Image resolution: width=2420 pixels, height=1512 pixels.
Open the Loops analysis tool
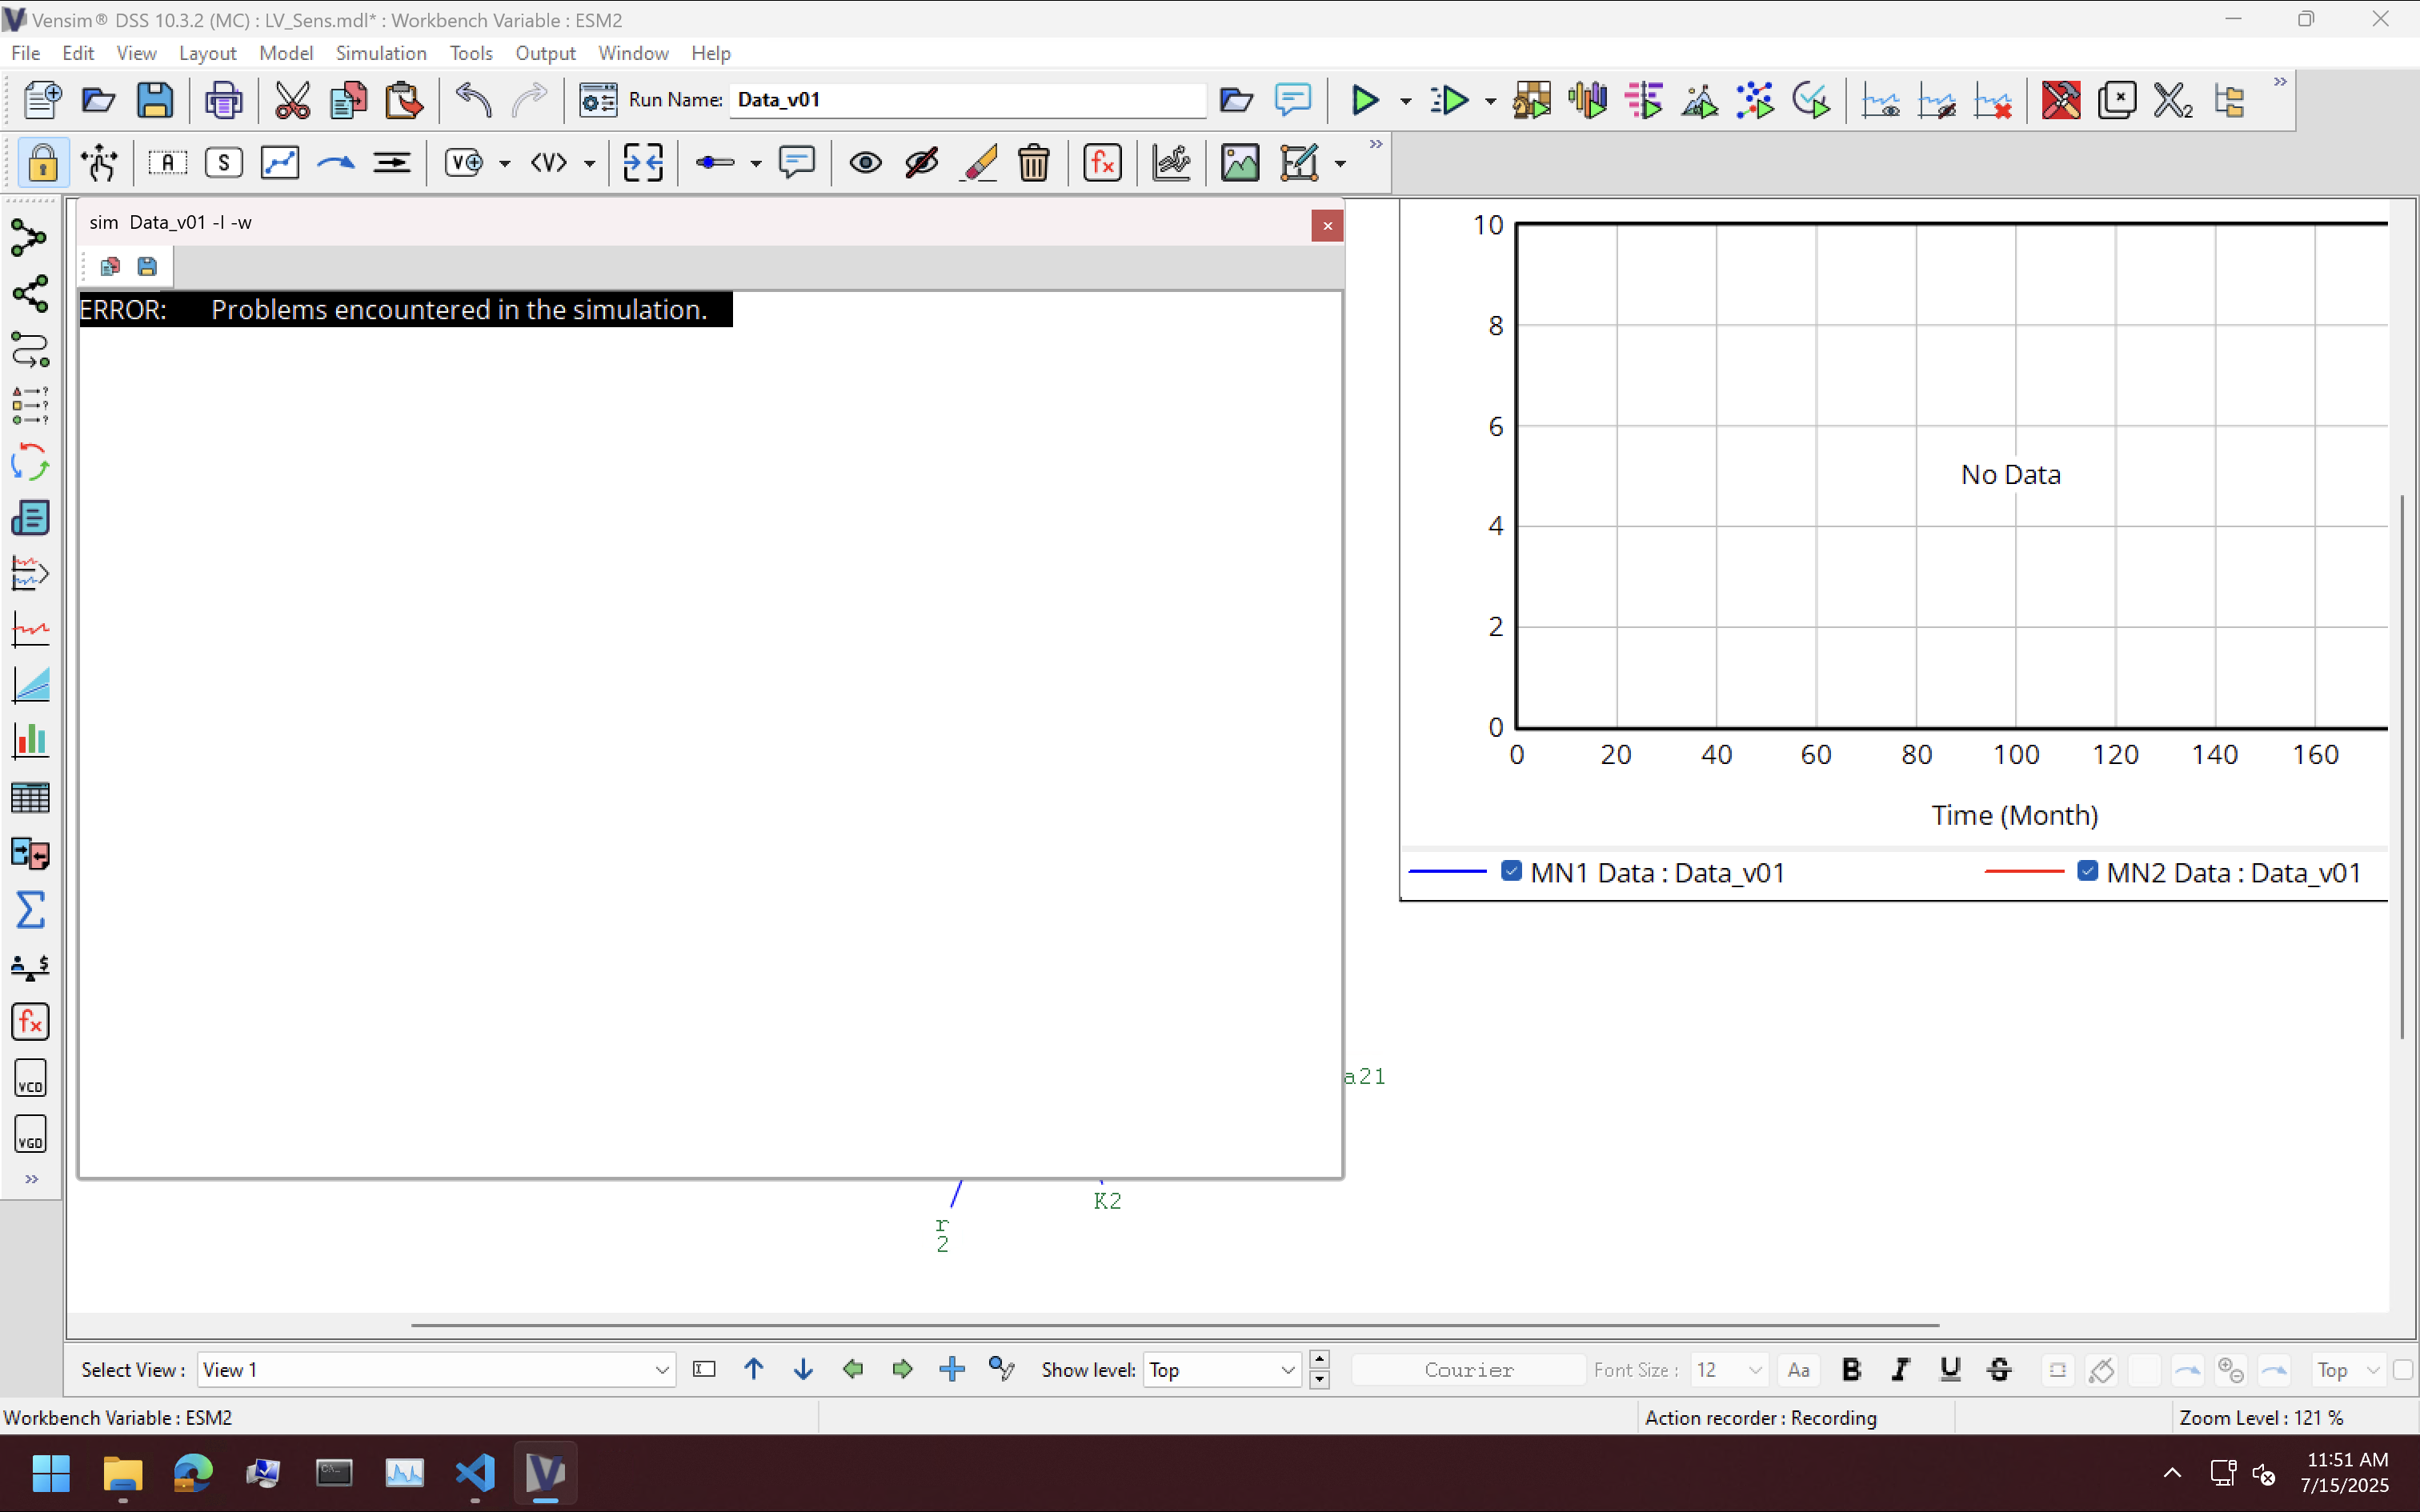[30, 462]
